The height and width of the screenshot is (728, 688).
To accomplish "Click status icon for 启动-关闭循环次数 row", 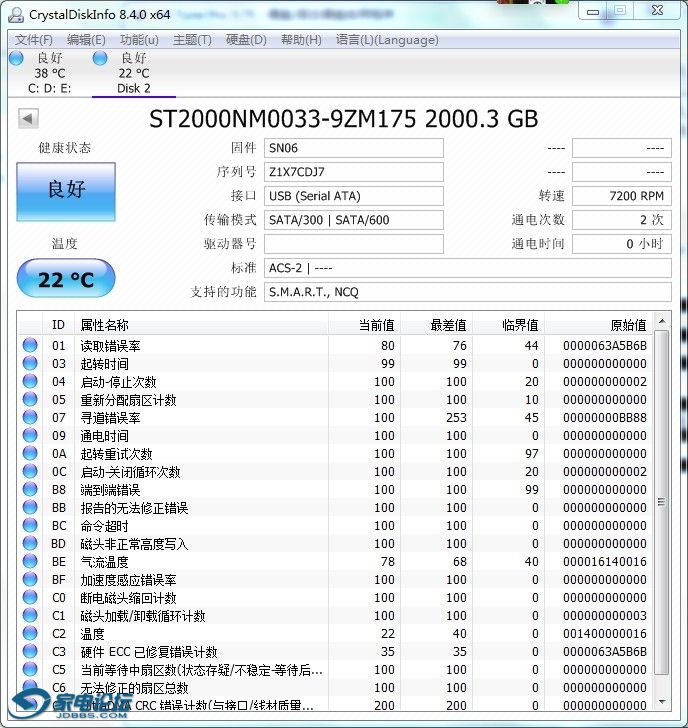I will [x=30, y=471].
